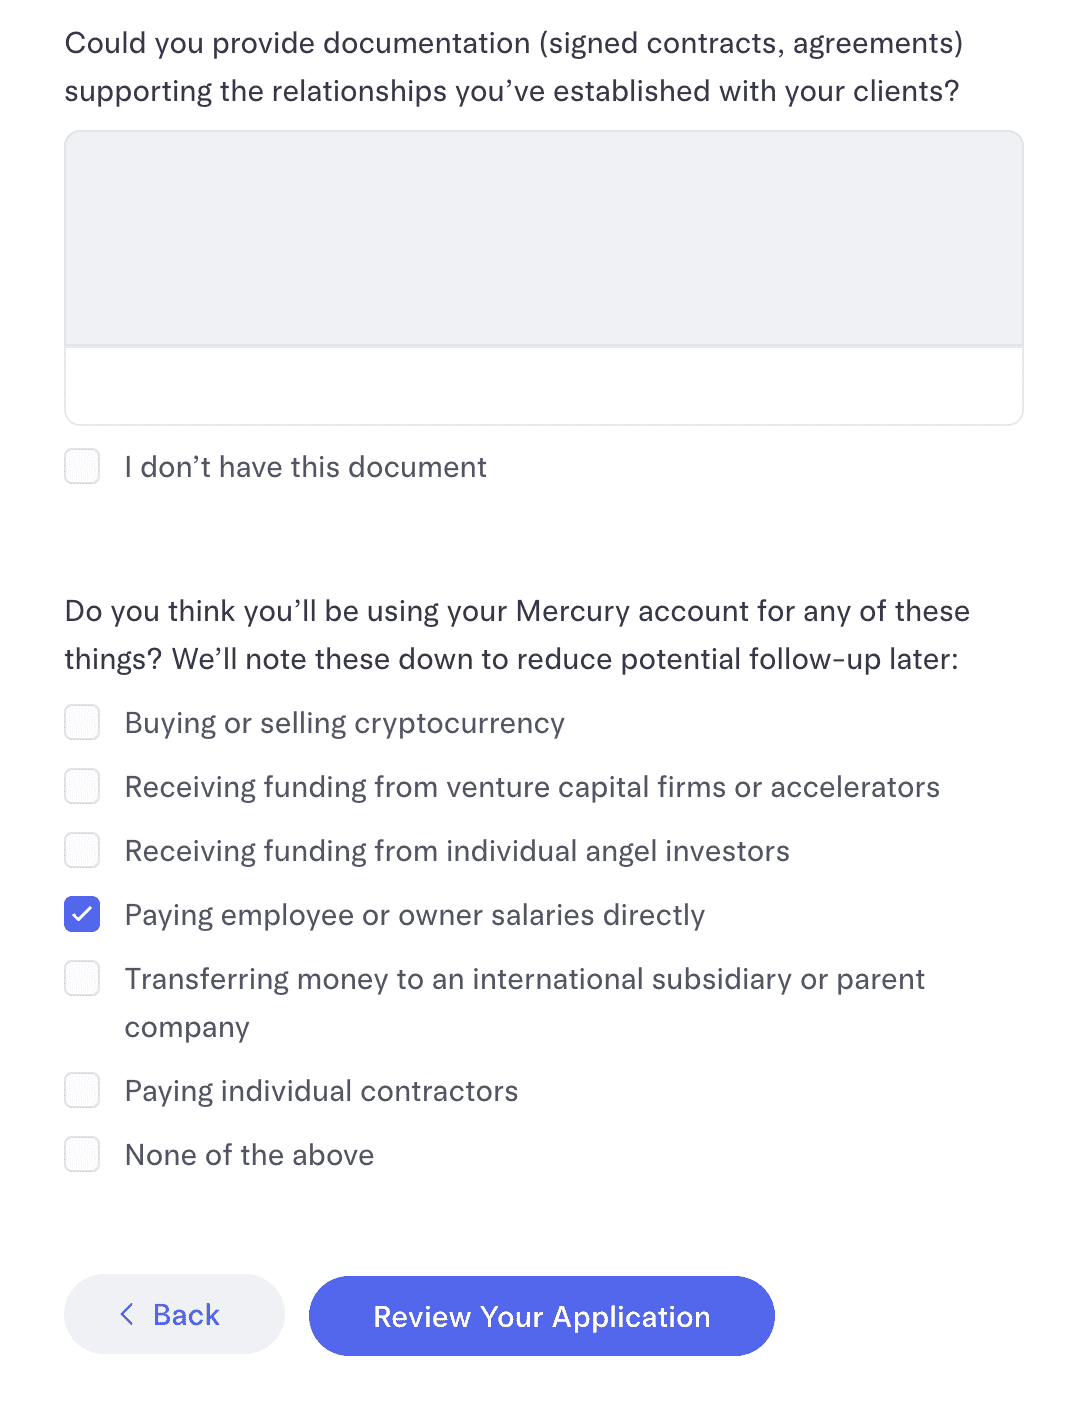Uncheck the blue checkmark for paying salaries

pyautogui.click(x=82, y=914)
